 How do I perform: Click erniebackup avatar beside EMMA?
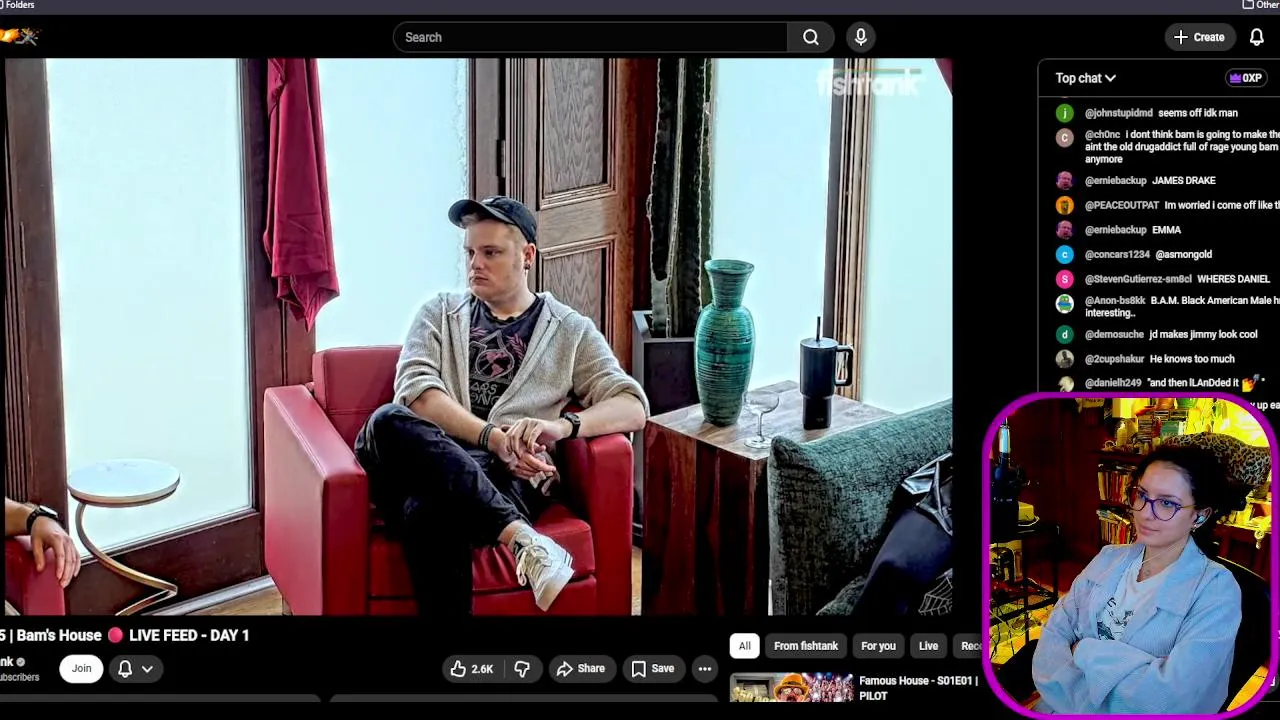point(1064,230)
